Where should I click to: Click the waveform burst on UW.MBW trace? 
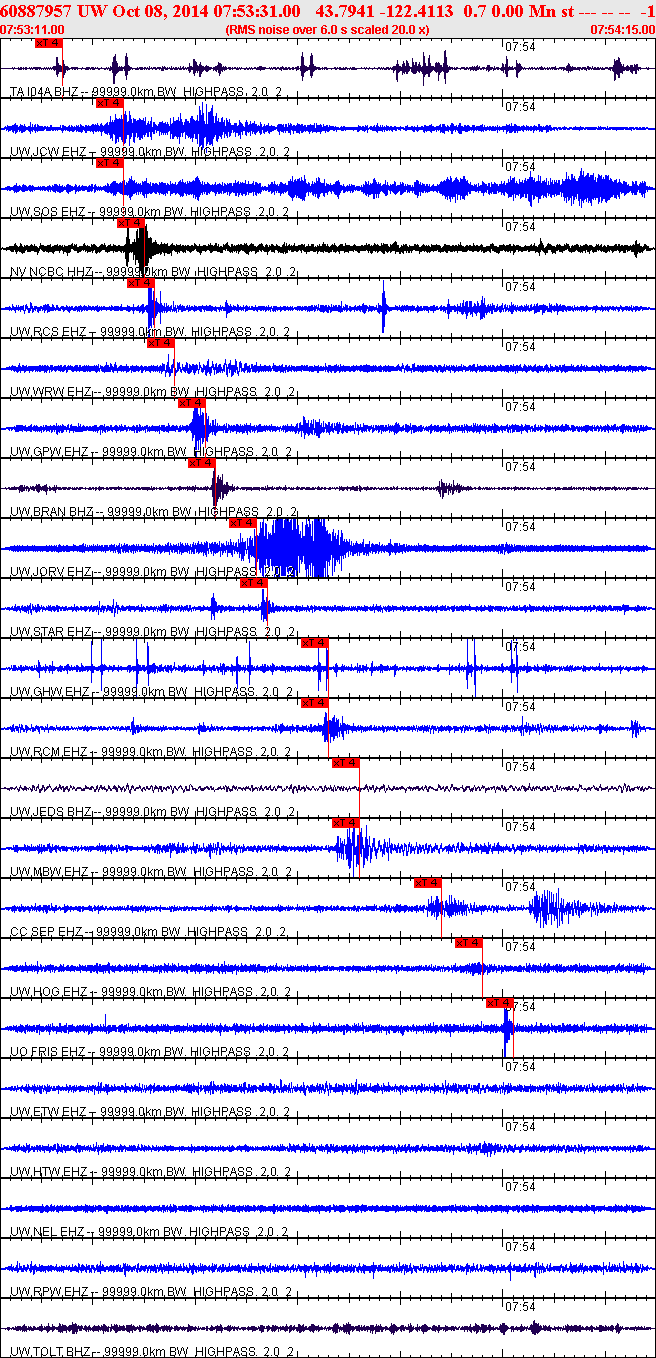point(358,849)
